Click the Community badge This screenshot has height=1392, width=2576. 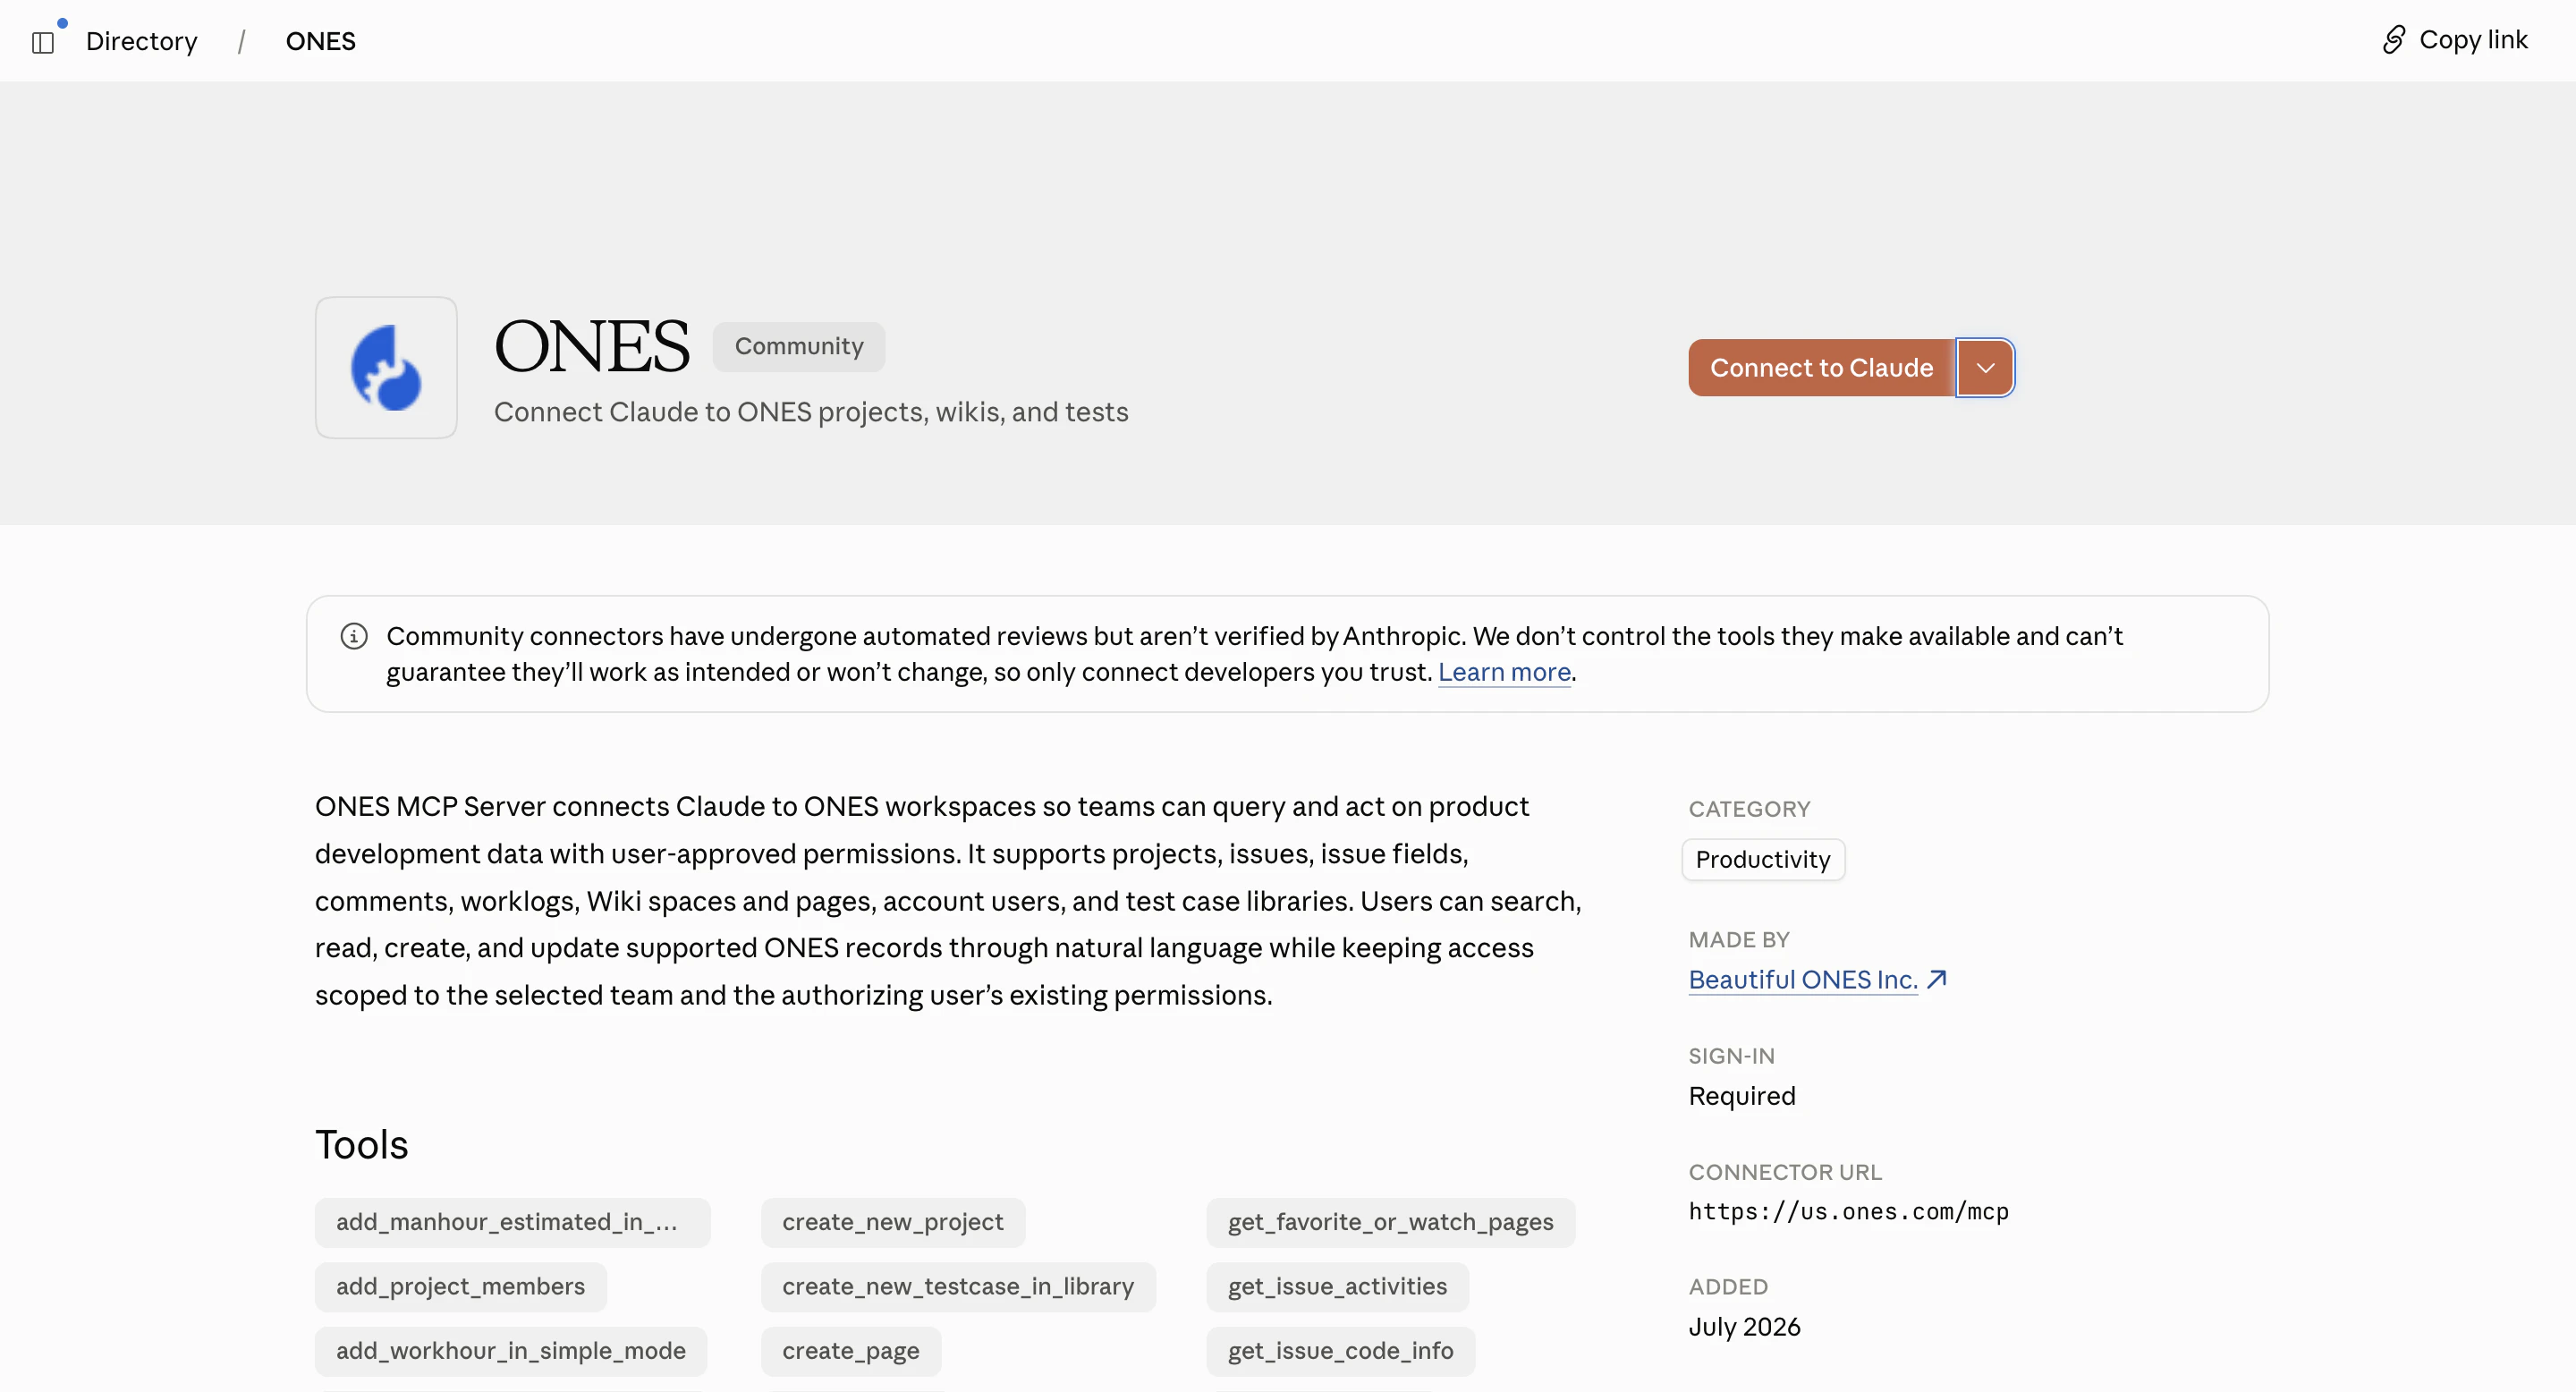[x=799, y=347]
